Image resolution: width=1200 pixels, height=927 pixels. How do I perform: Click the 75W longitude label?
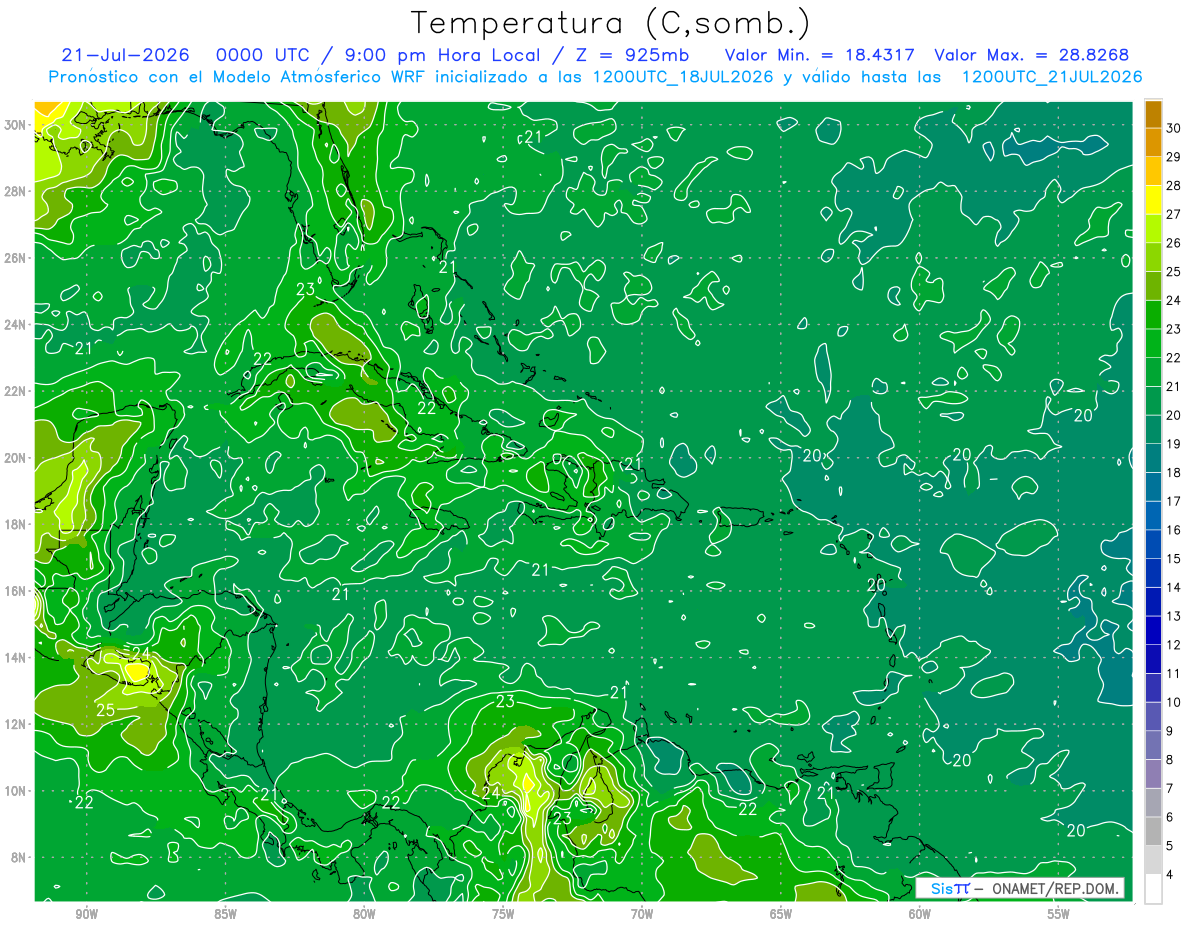coord(503,914)
